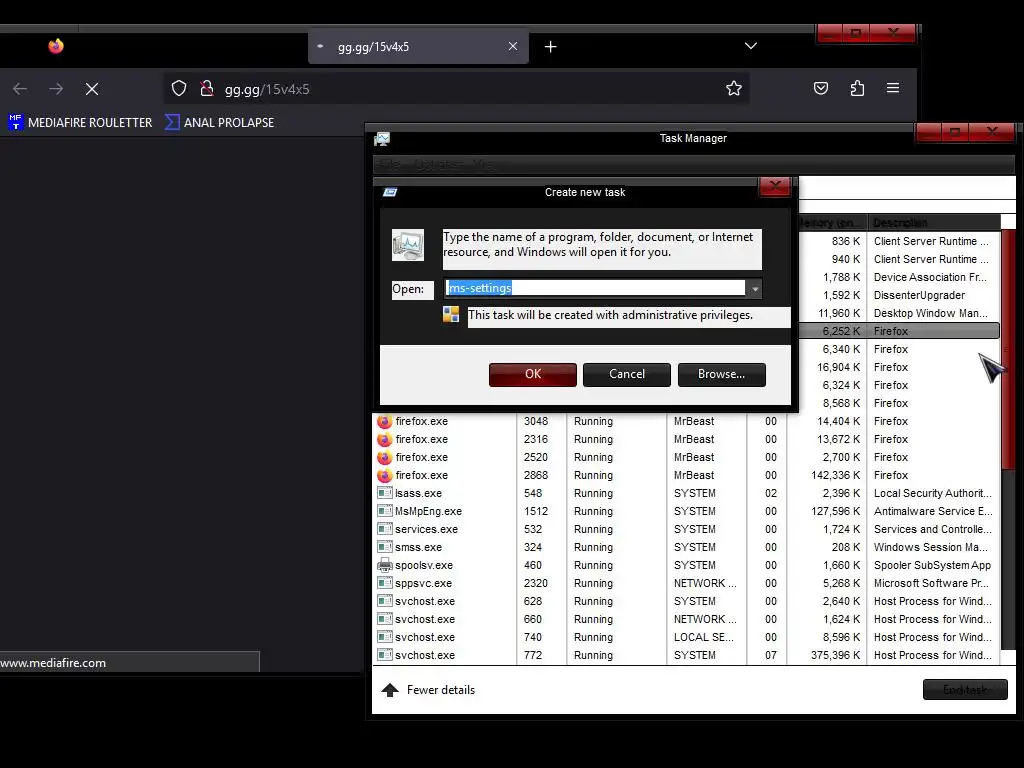The width and height of the screenshot is (1024, 768).
Task: Open Pocket save icon in Firefox toolbar
Action: point(821,88)
